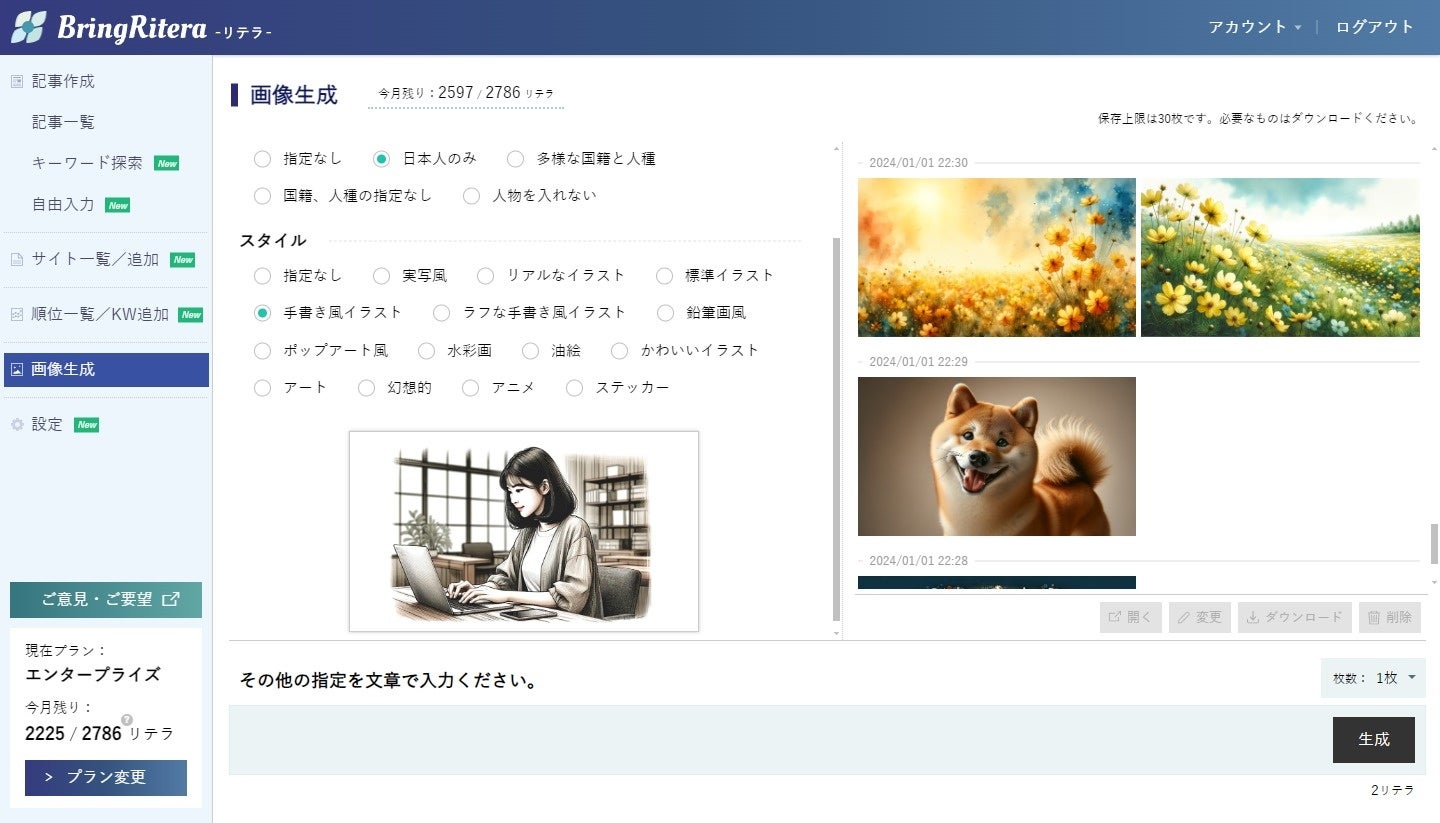Choose the アニメ style
Image resolution: width=1440 pixels, height=823 pixels.
coord(470,388)
